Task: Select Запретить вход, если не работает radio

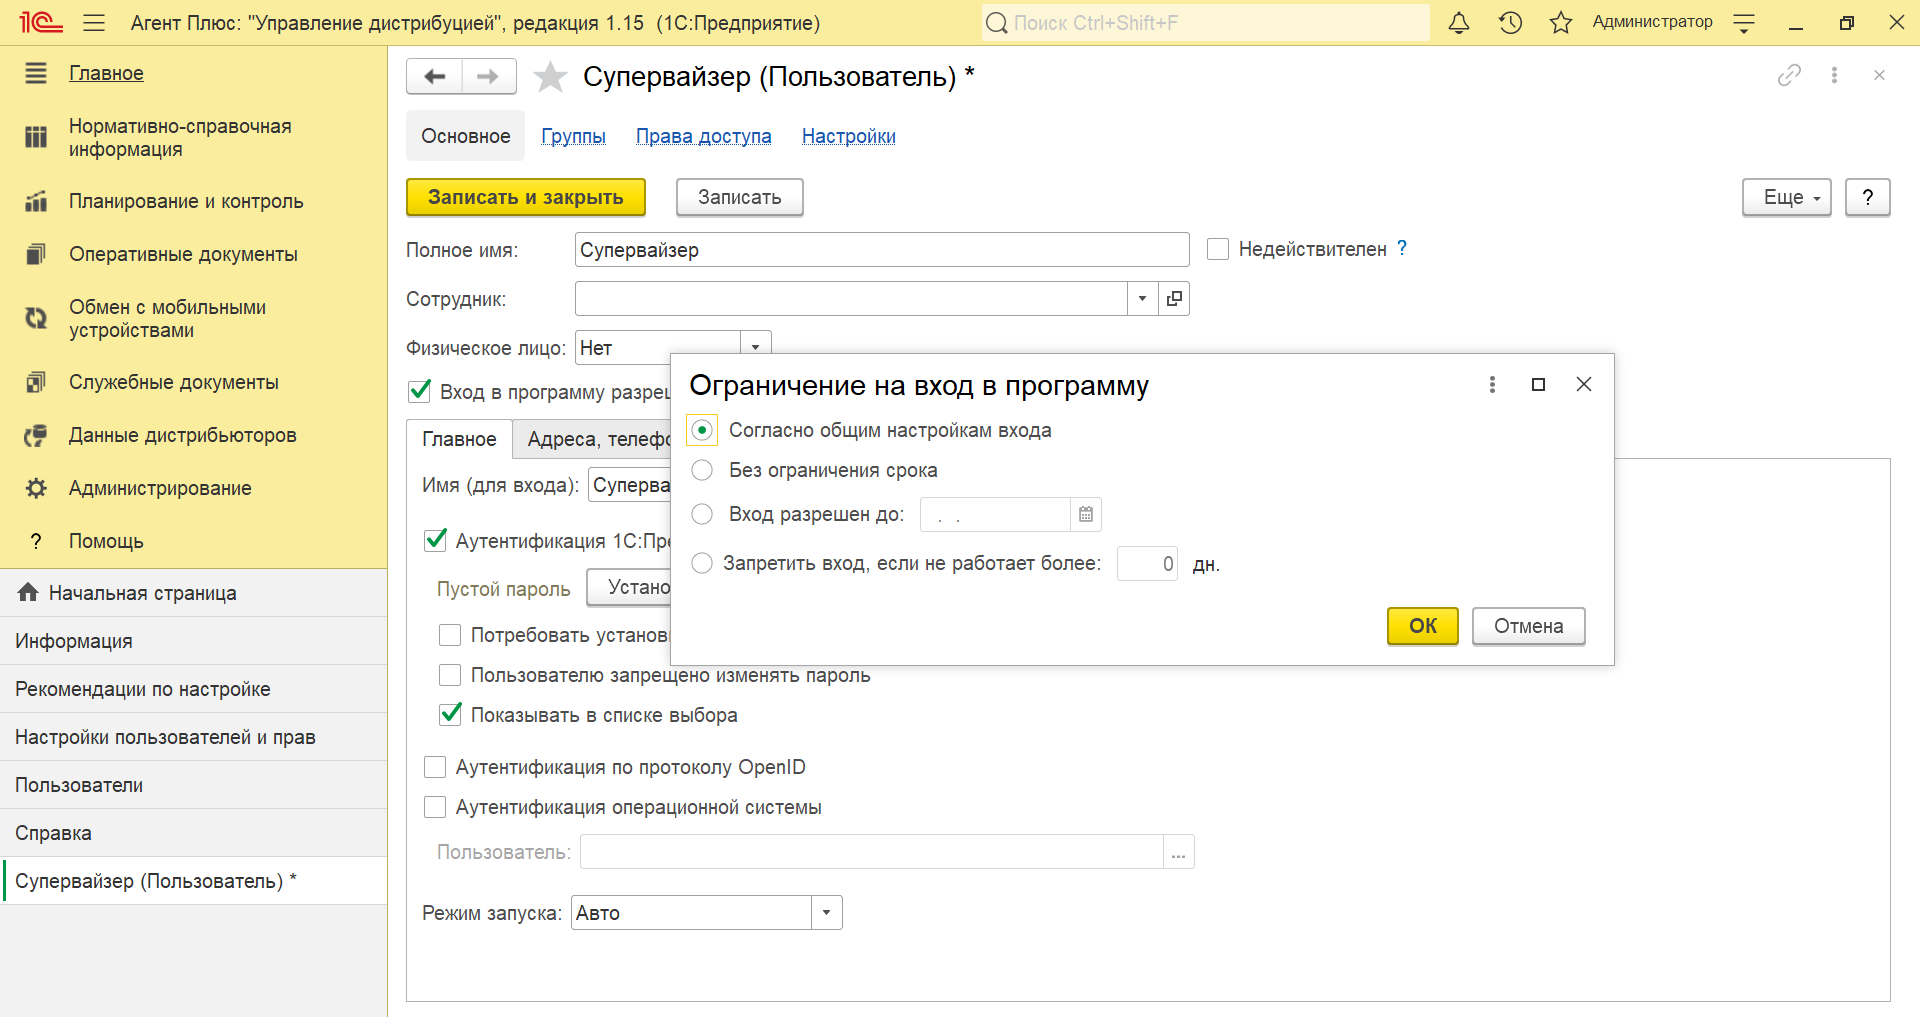Action: tap(702, 563)
